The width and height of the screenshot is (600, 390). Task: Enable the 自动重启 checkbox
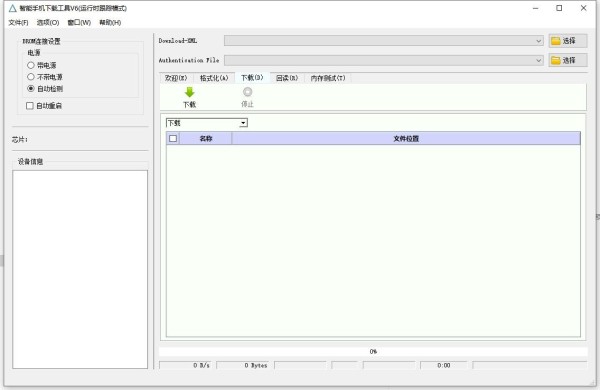pos(30,106)
